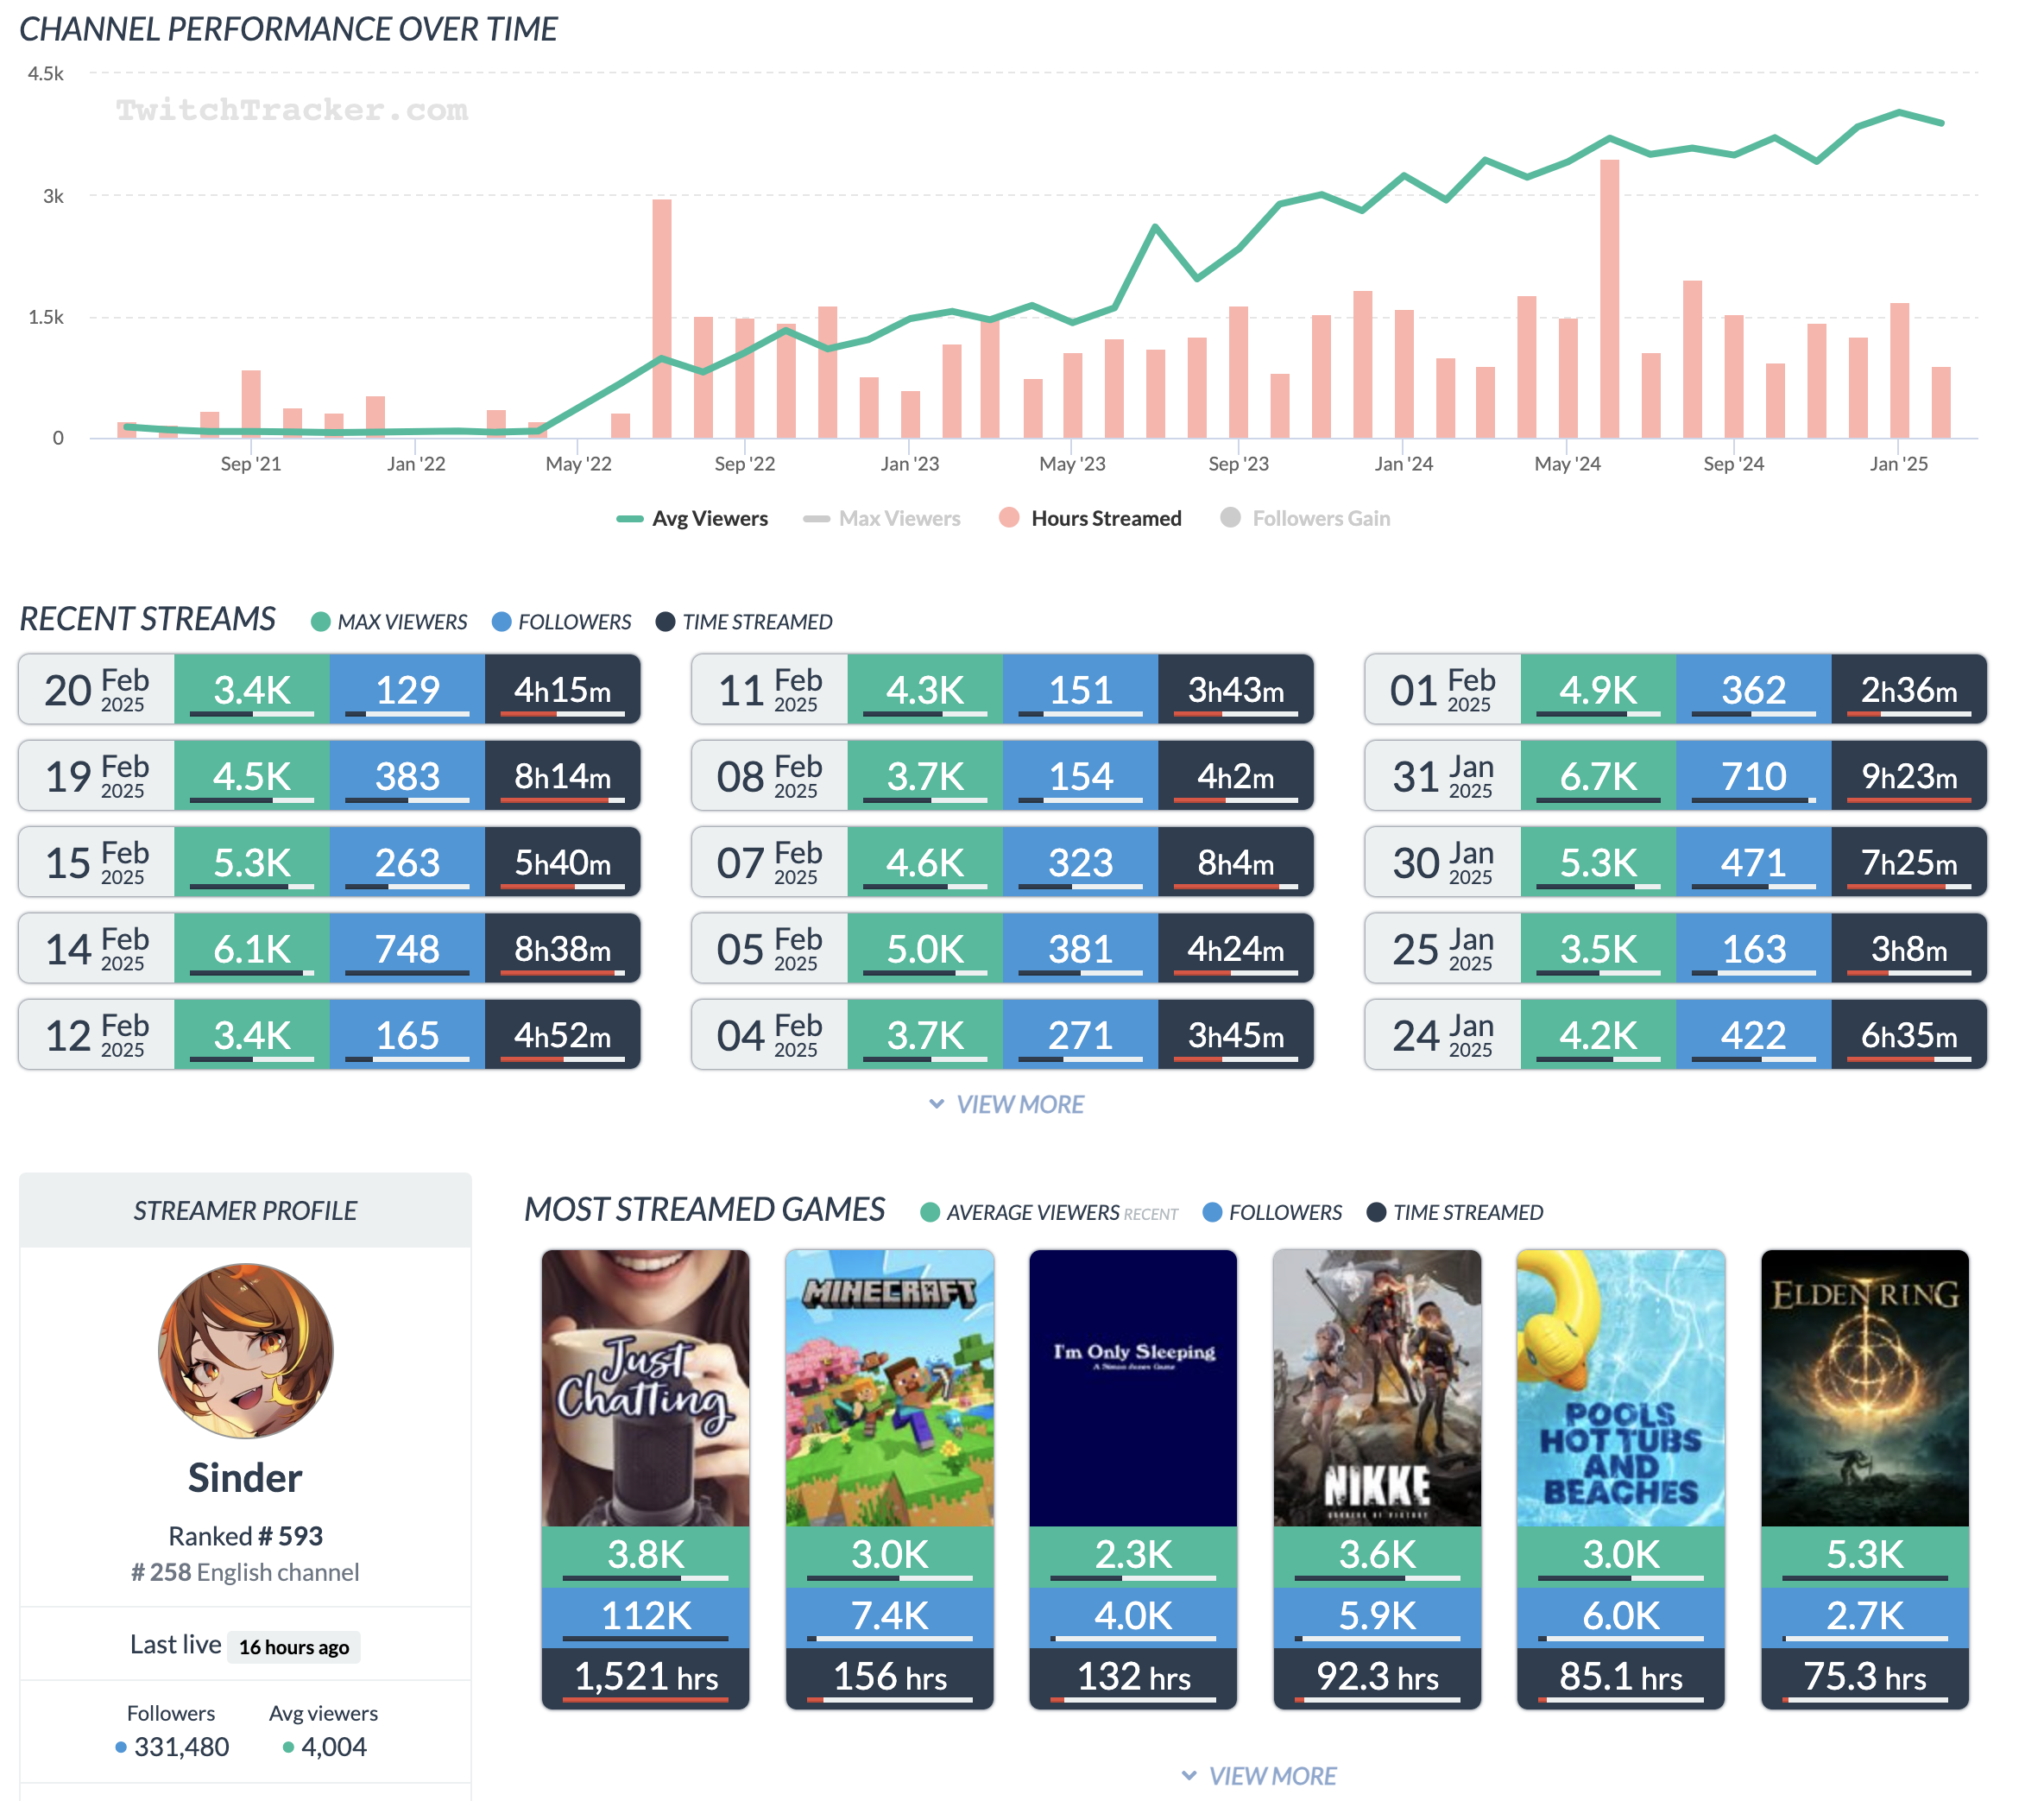The width and height of the screenshot is (2044, 1801).
Task: Click the Streamer Profile panel header
Action: click(245, 1210)
